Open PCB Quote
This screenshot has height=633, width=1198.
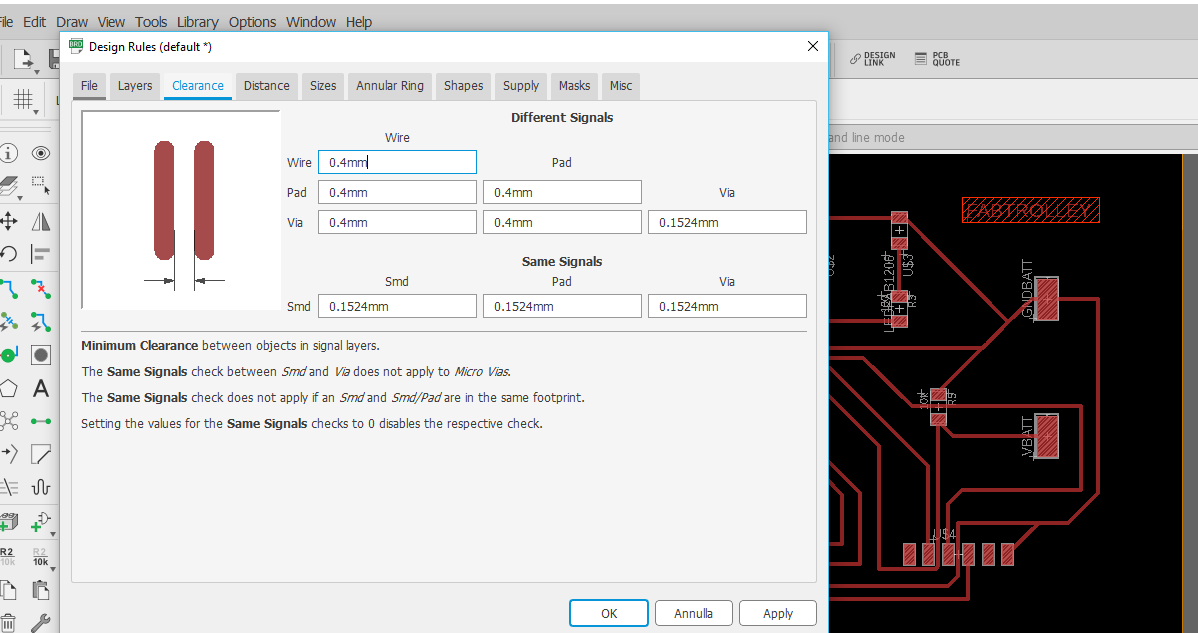coord(937,59)
